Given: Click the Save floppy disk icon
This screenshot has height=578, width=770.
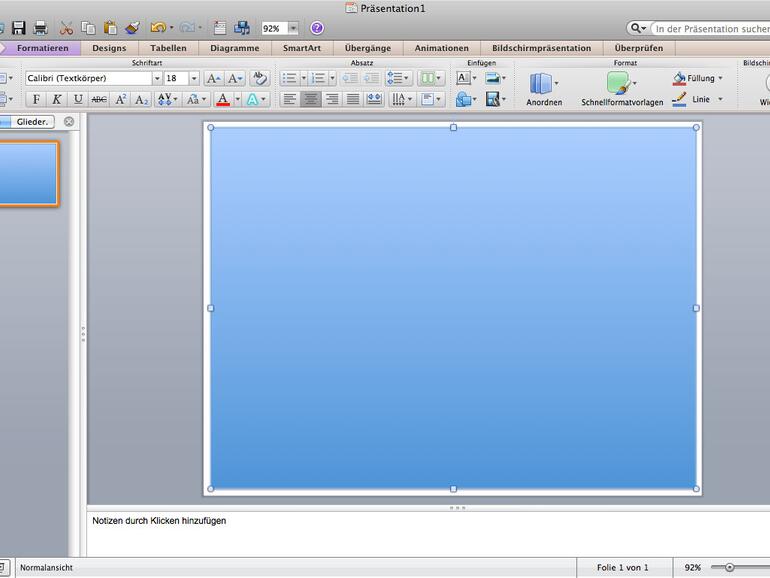Looking at the screenshot, I should click(18, 28).
